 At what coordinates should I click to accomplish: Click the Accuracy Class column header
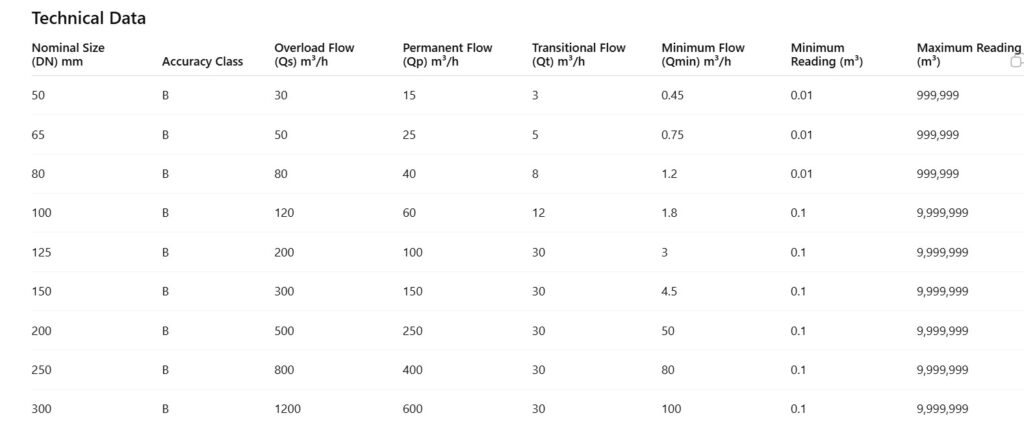coord(202,61)
